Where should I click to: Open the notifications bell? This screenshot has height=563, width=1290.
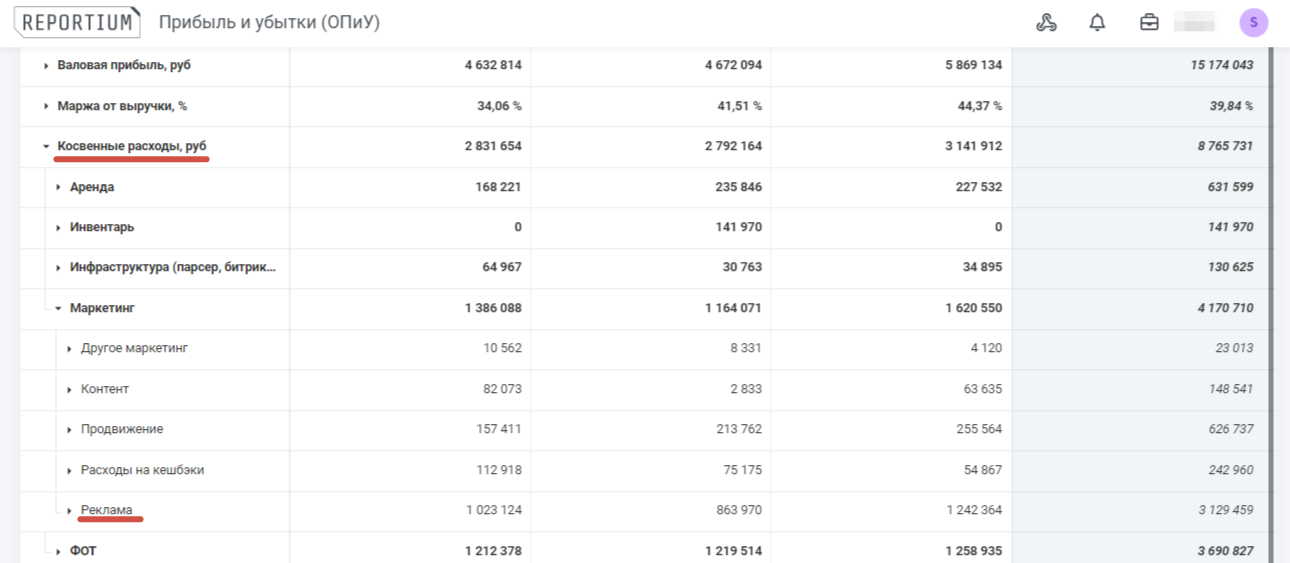point(1097,22)
